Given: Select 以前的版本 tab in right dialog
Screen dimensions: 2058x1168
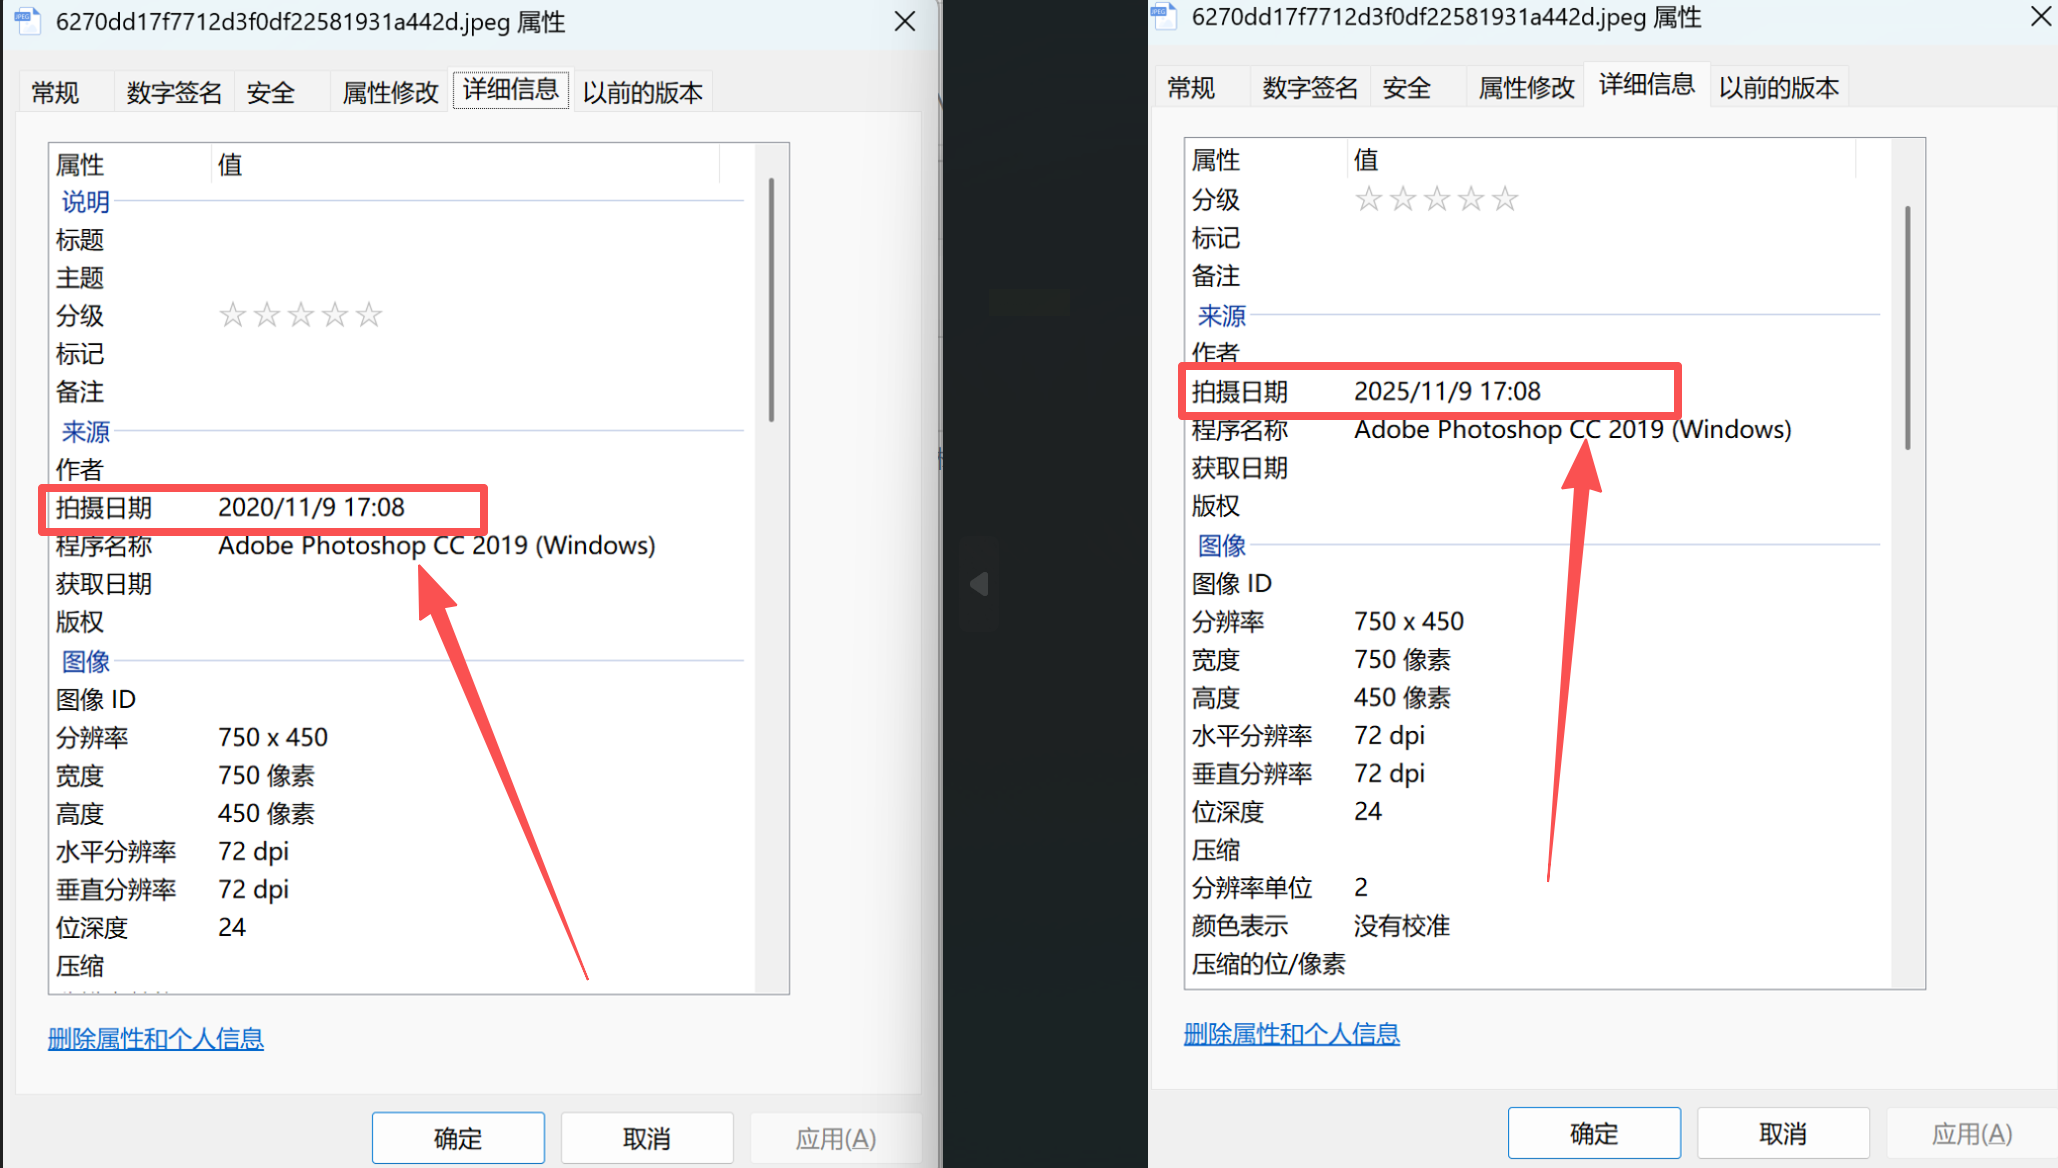Looking at the screenshot, I should tap(1778, 88).
